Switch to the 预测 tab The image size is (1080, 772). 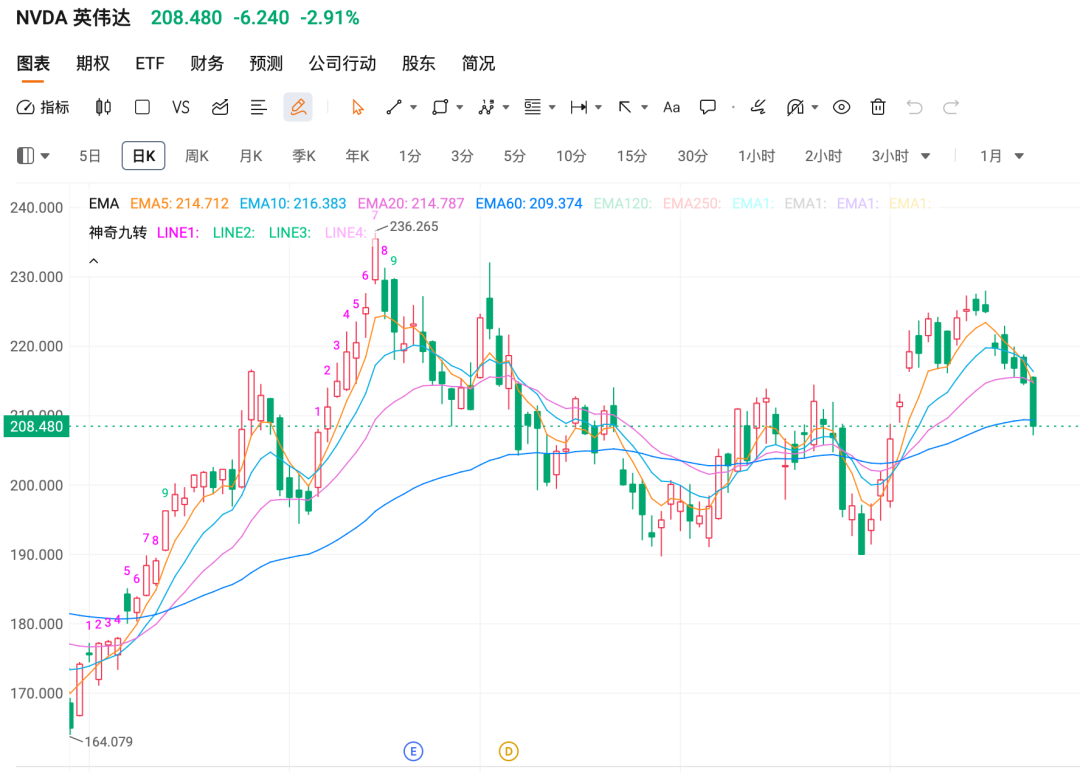pos(267,63)
